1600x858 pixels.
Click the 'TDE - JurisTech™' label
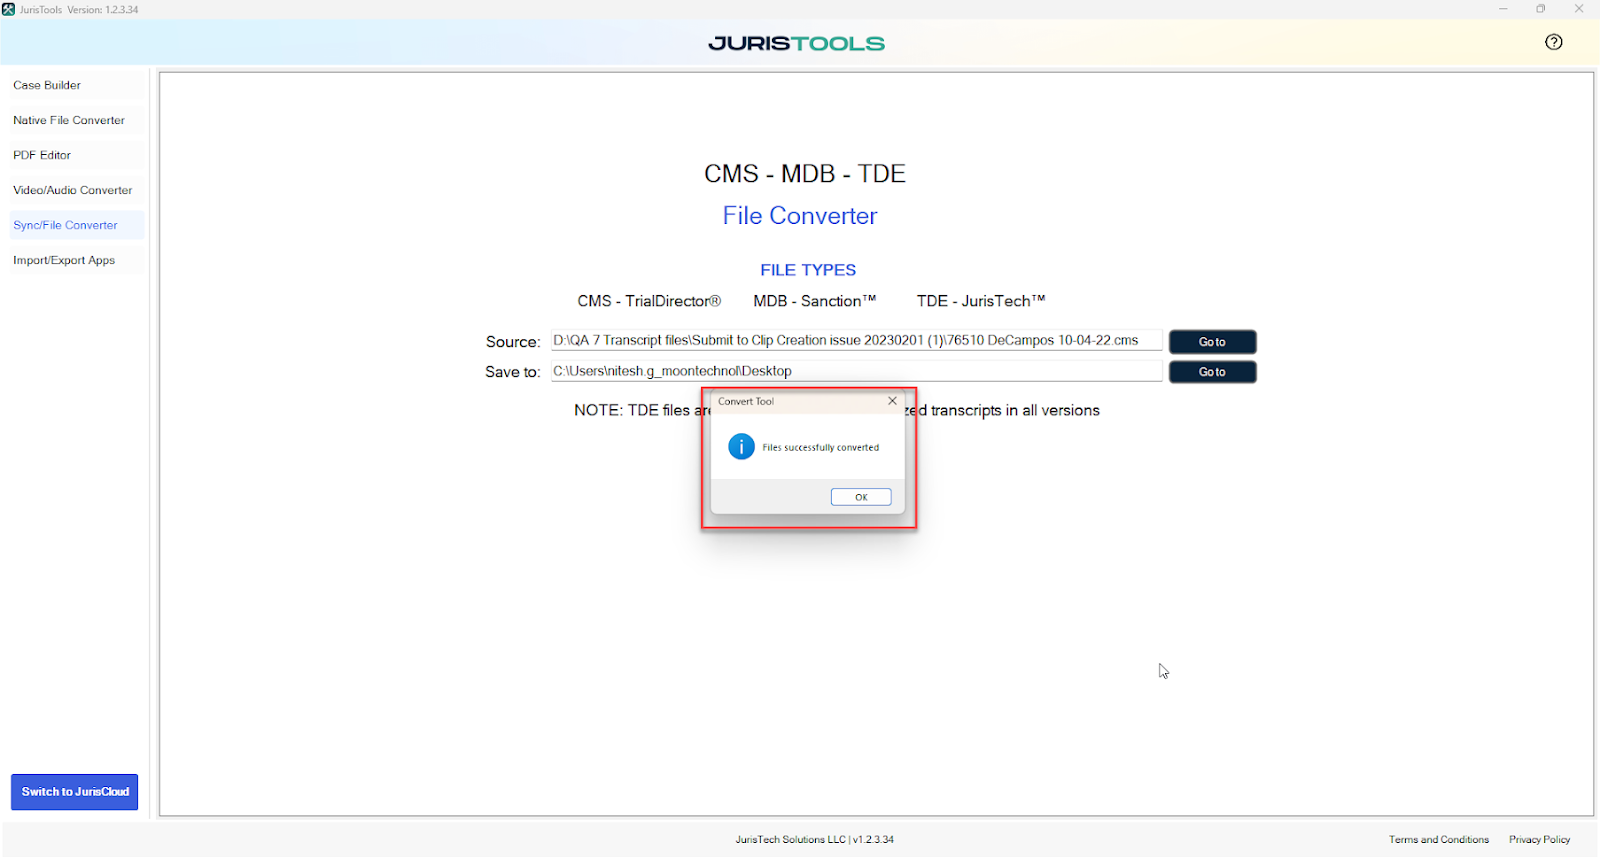coord(981,301)
